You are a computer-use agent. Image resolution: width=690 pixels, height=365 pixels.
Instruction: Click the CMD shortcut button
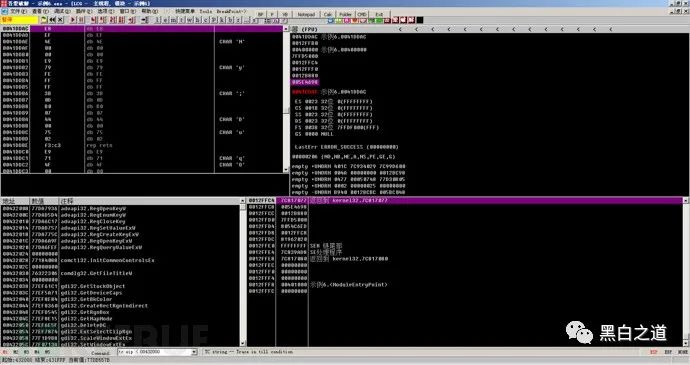tap(362, 14)
